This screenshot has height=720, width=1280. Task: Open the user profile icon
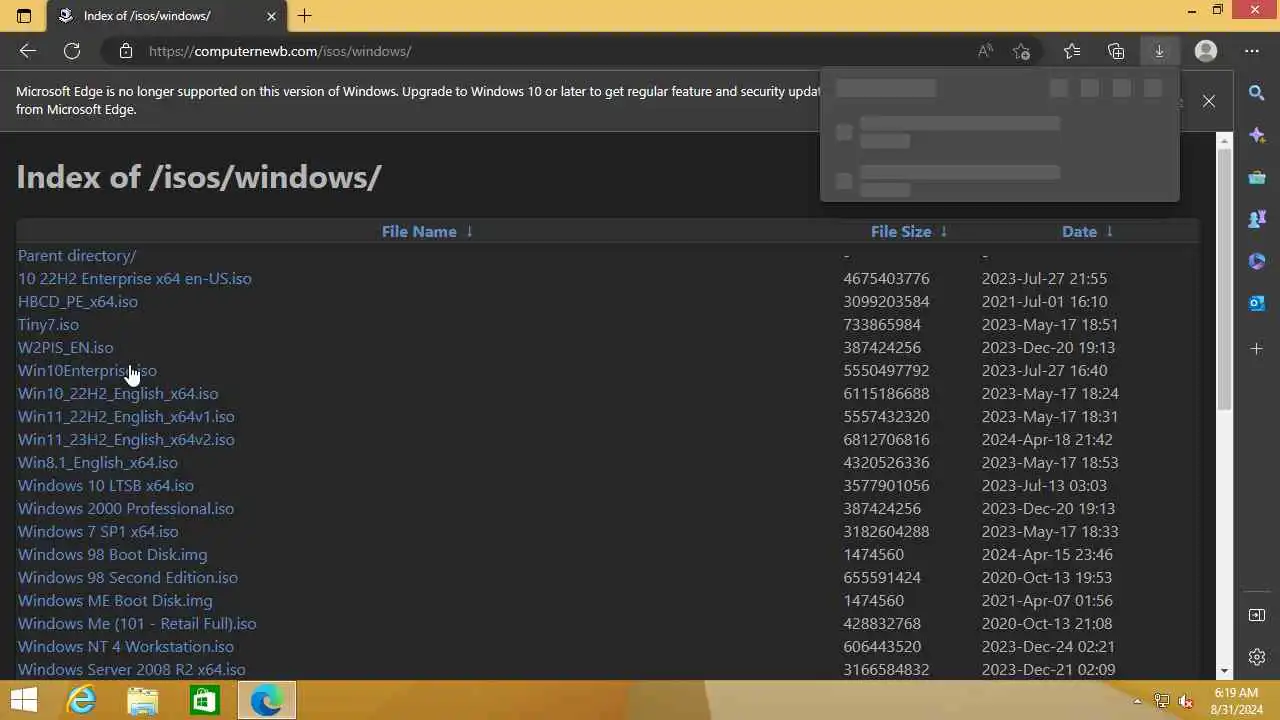click(x=1206, y=51)
